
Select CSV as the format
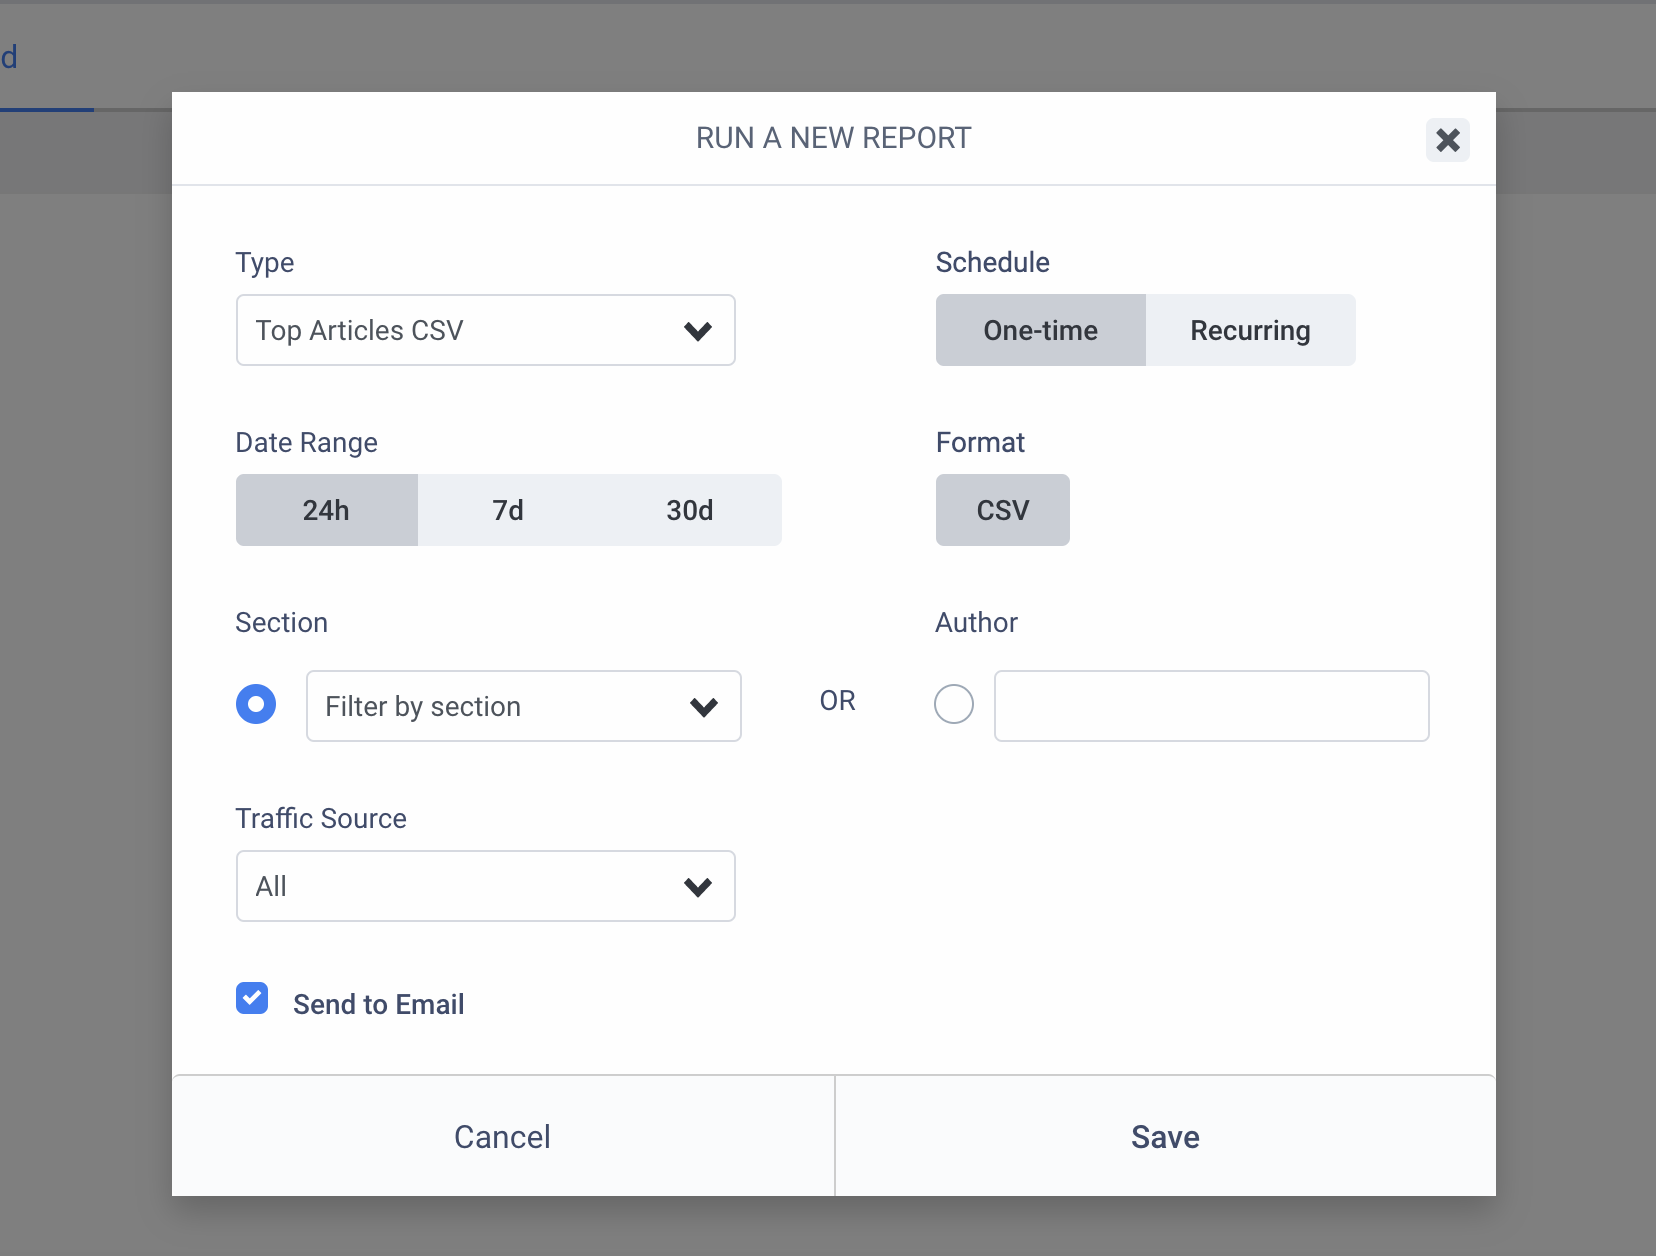[1002, 510]
